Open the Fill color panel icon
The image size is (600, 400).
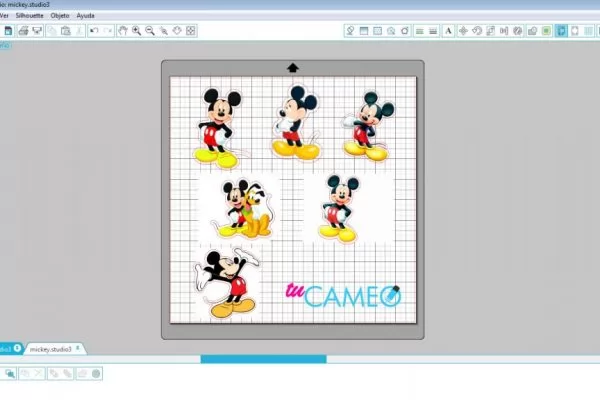(350, 31)
